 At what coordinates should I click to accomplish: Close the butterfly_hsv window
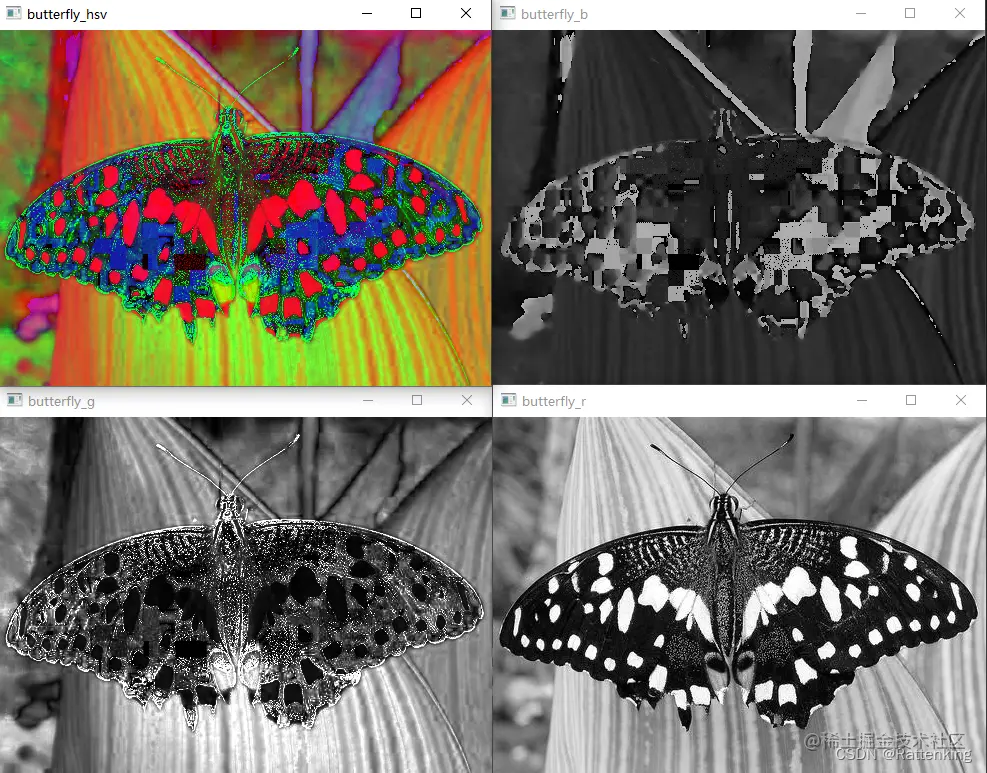click(466, 13)
